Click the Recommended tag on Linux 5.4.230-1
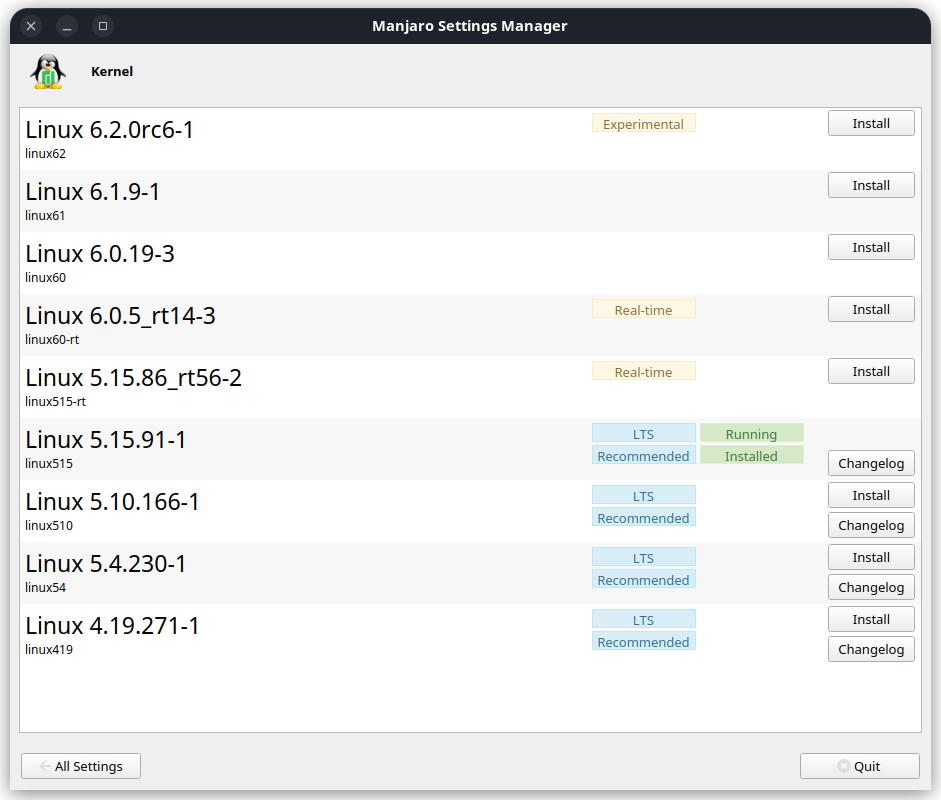 click(x=643, y=580)
